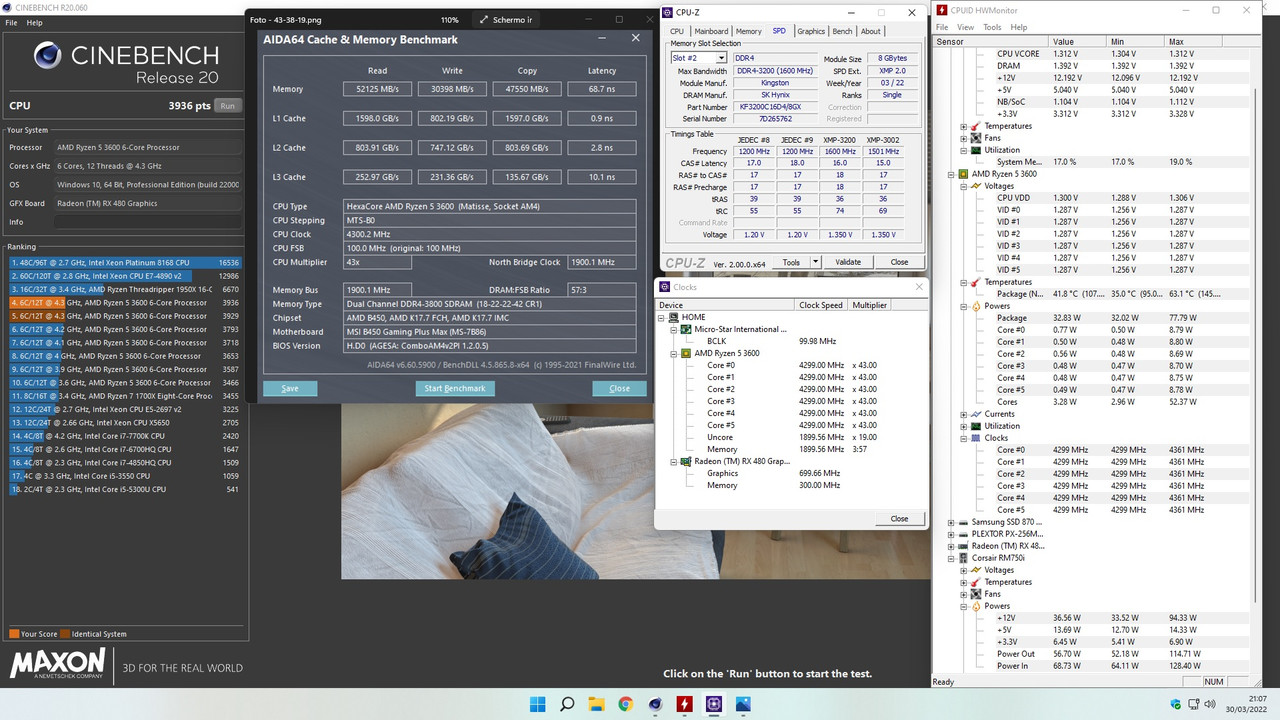Click Close button in CPU-Z
The height and width of the screenshot is (720, 1280).
coord(899,262)
